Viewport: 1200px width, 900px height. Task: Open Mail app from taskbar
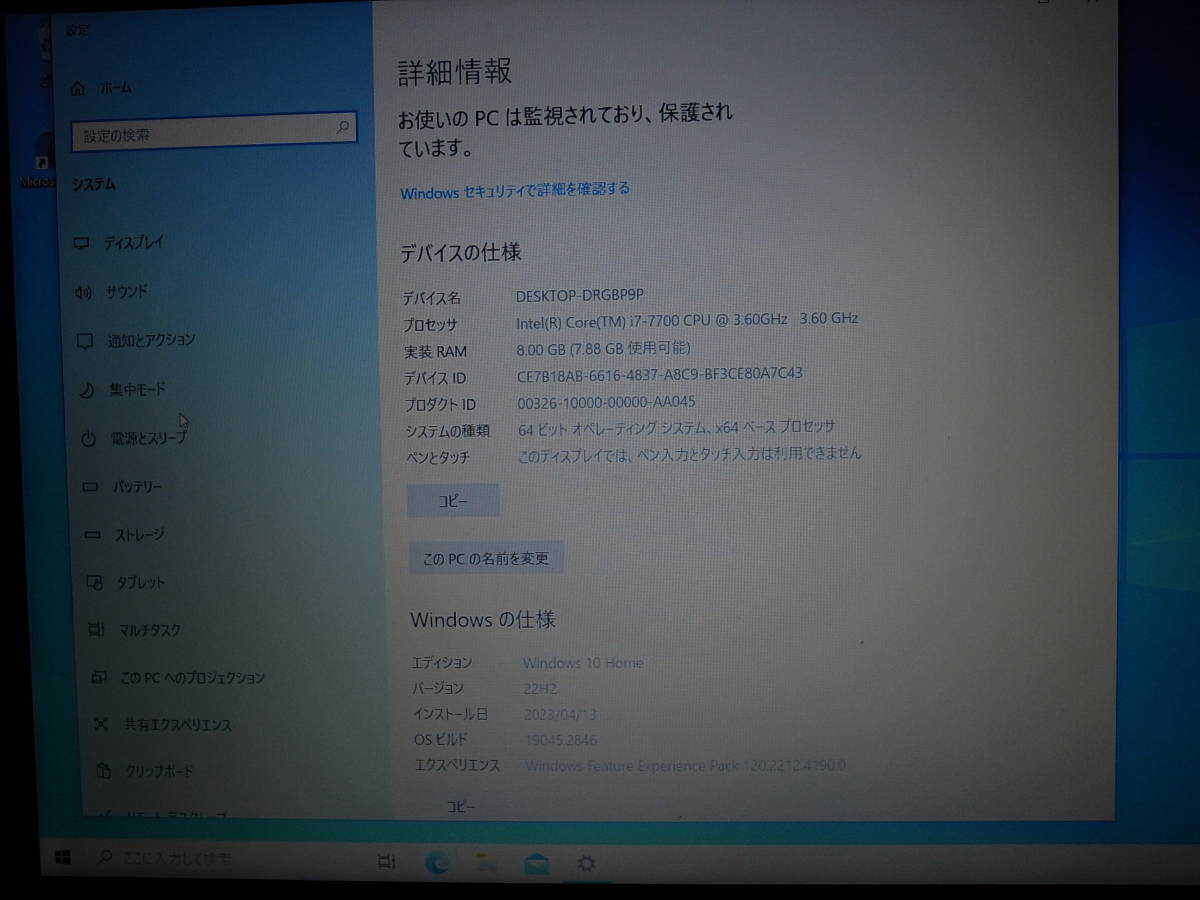(x=536, y=862)
